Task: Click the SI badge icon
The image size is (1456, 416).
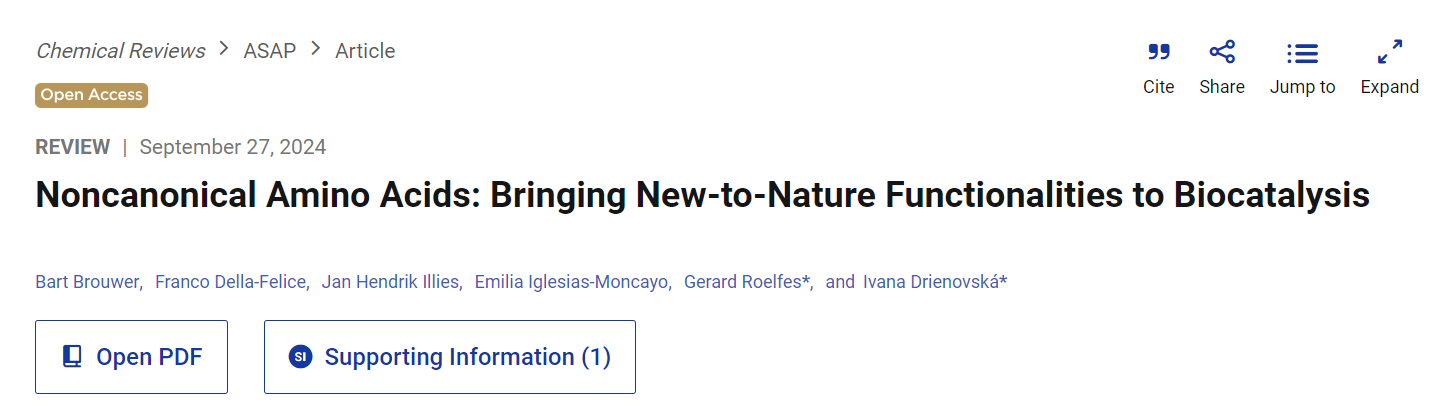Action: pos(300,357)
